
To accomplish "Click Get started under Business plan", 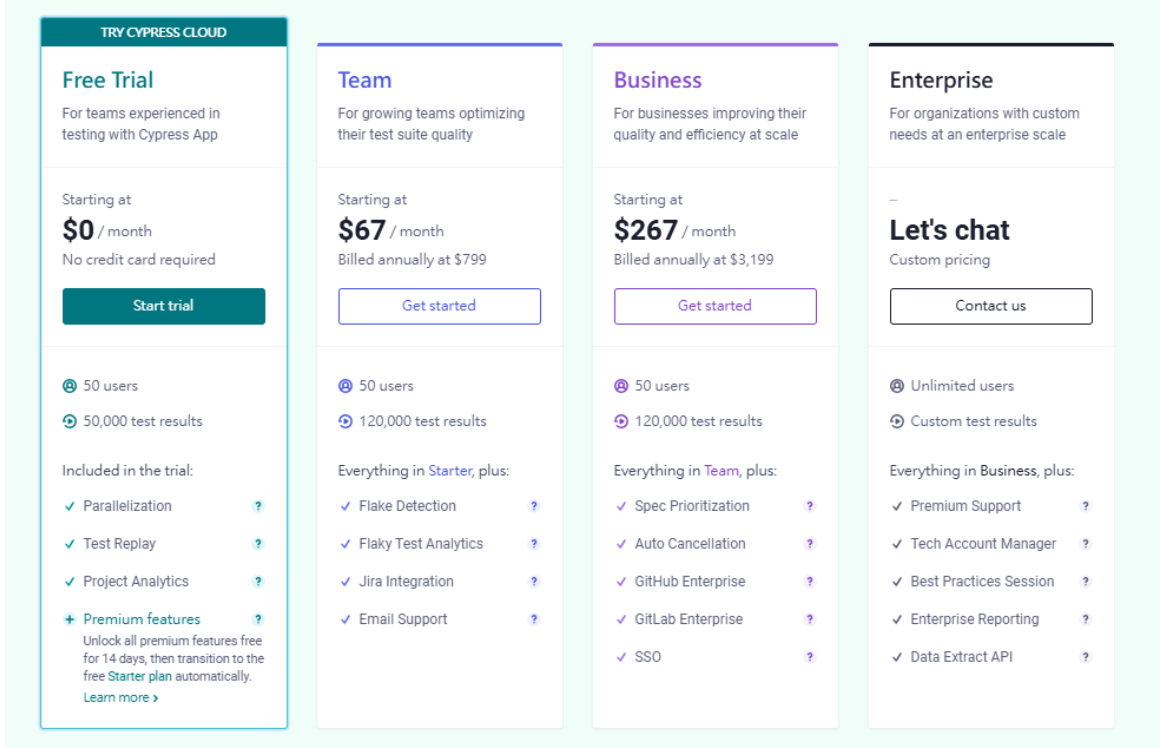I will (715, 306).
